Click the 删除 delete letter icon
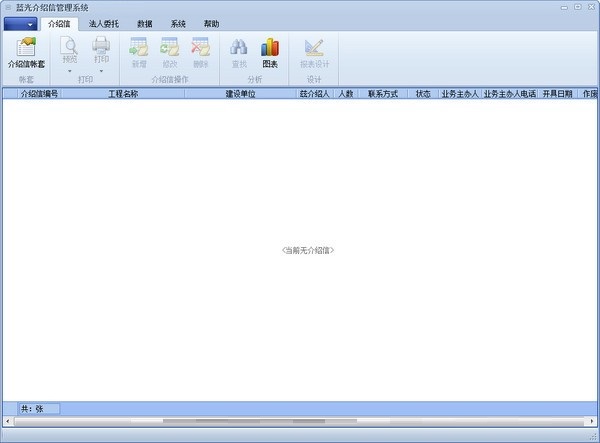The image size is (600, 443). click(200, 47)
